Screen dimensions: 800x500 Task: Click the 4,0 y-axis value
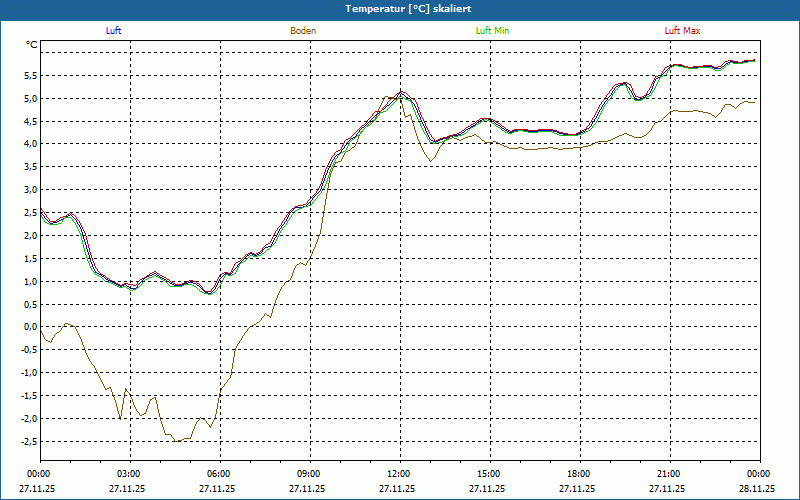pos(31,144)
